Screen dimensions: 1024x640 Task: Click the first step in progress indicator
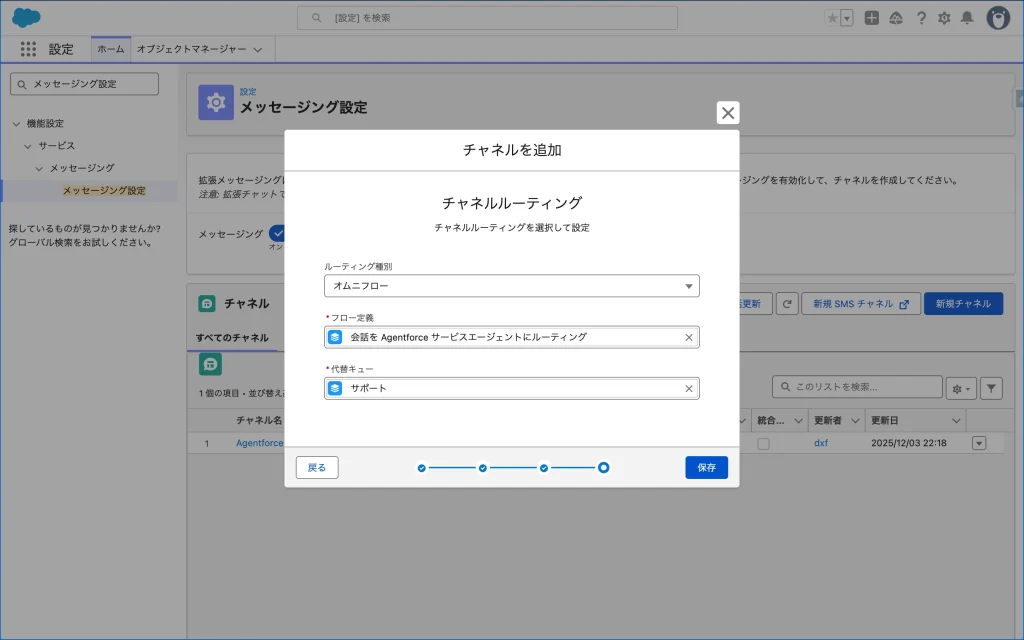[x=421, y=467]
